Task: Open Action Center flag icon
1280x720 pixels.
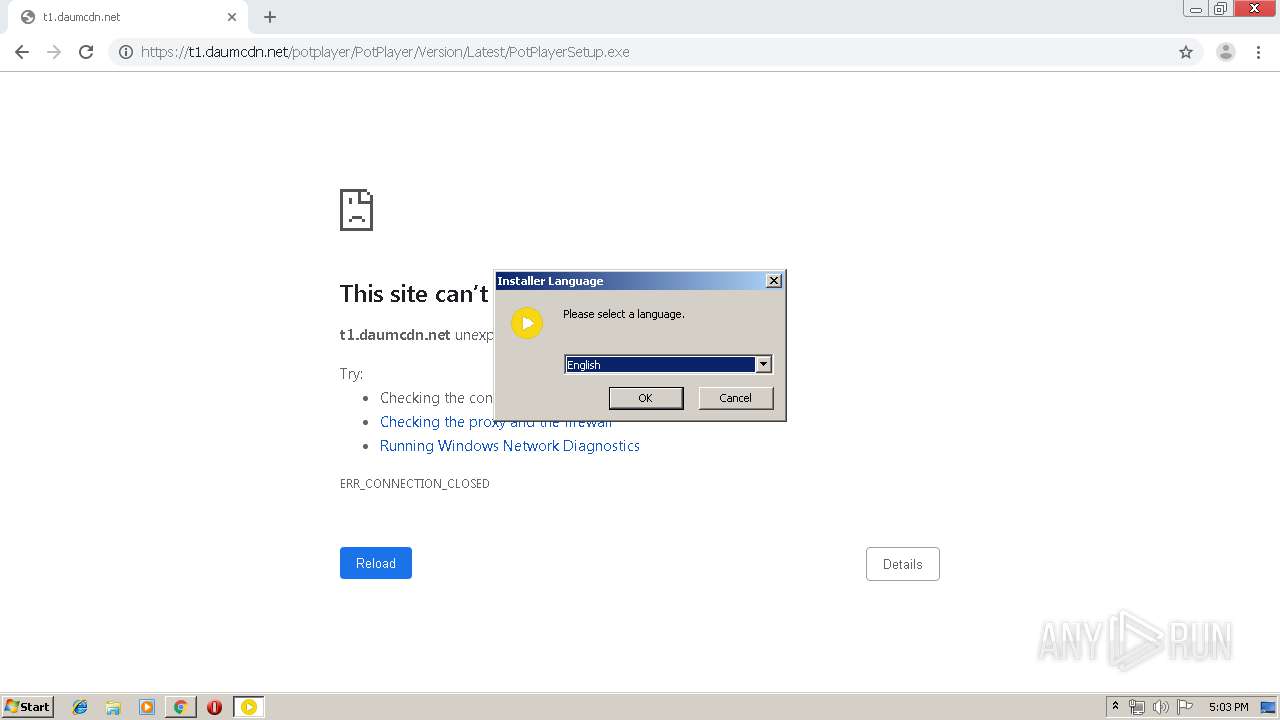Action: pyautogui.click(x=1185, y=707)
